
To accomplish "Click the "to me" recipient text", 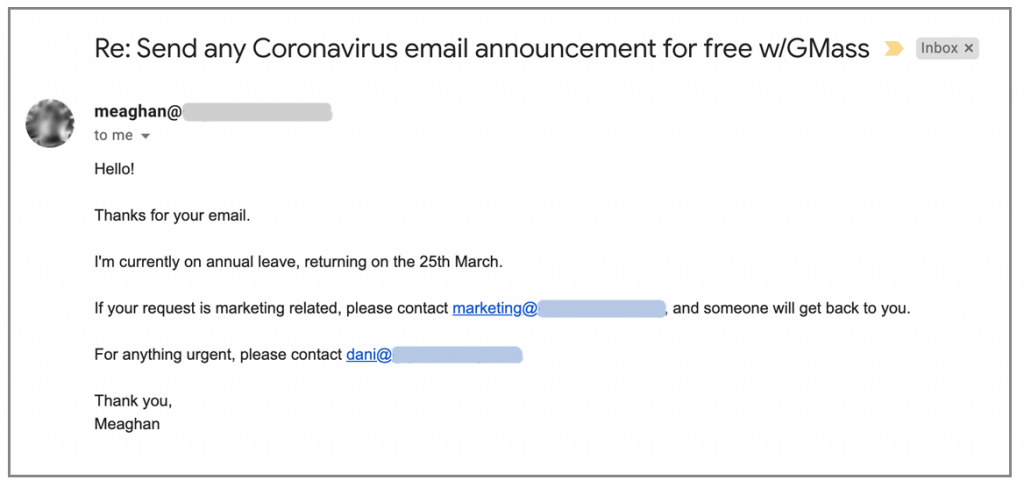I will (113, 136).
